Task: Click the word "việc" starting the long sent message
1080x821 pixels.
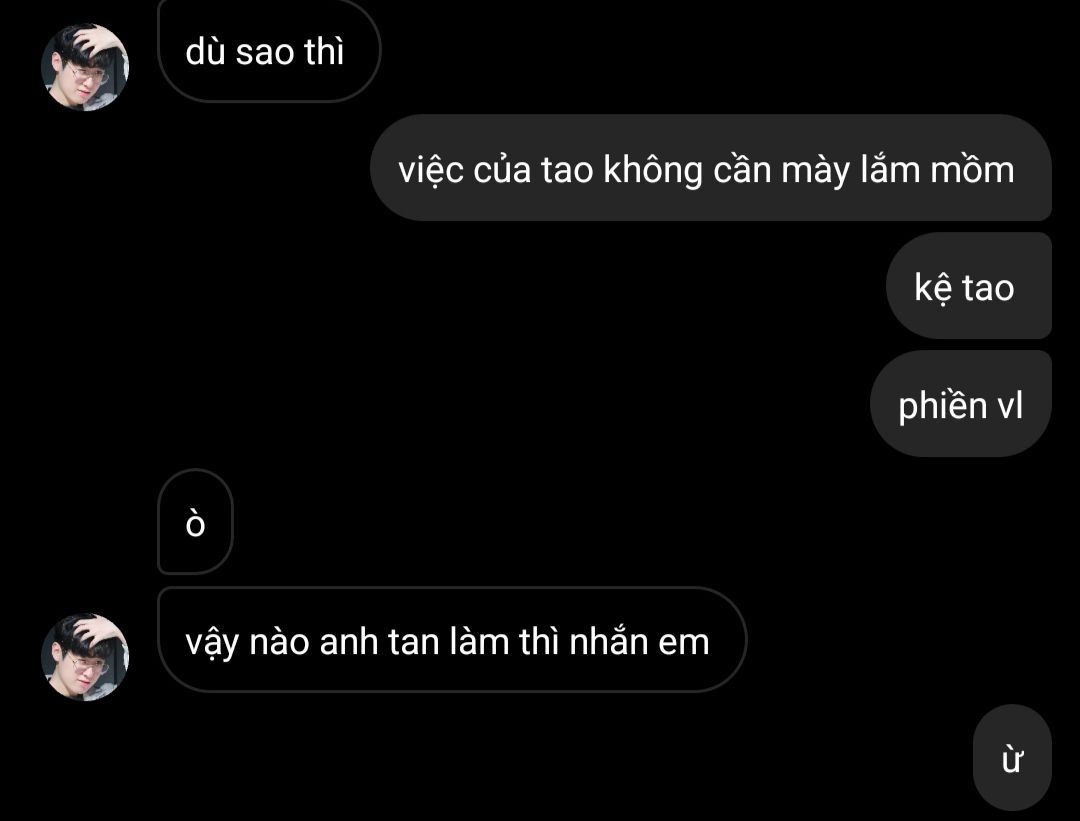Action: (x=431, y=171)
